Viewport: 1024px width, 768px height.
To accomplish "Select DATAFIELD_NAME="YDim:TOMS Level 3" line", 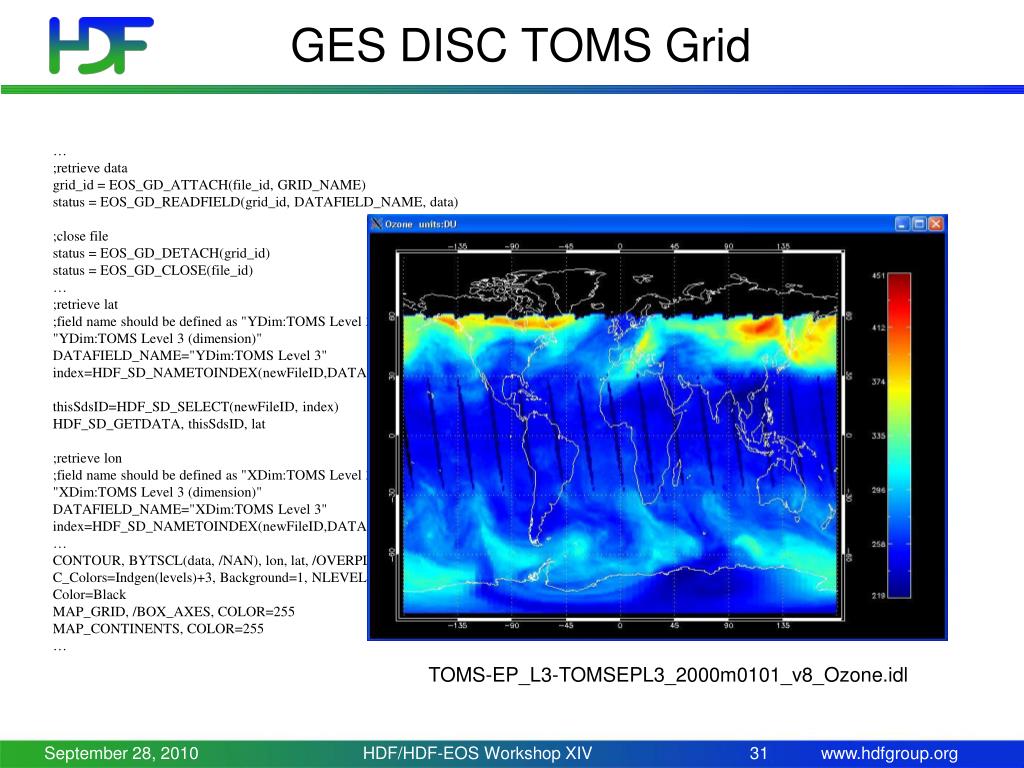I will point(190,355).
